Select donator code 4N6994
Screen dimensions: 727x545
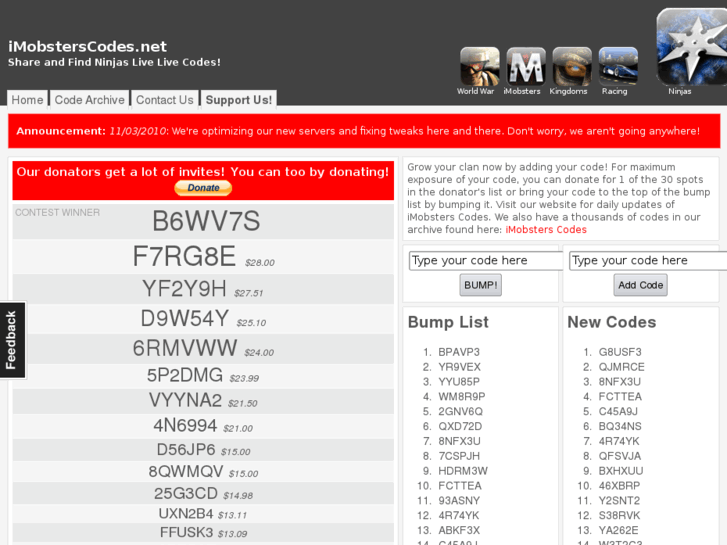click(x=185, y=425)
